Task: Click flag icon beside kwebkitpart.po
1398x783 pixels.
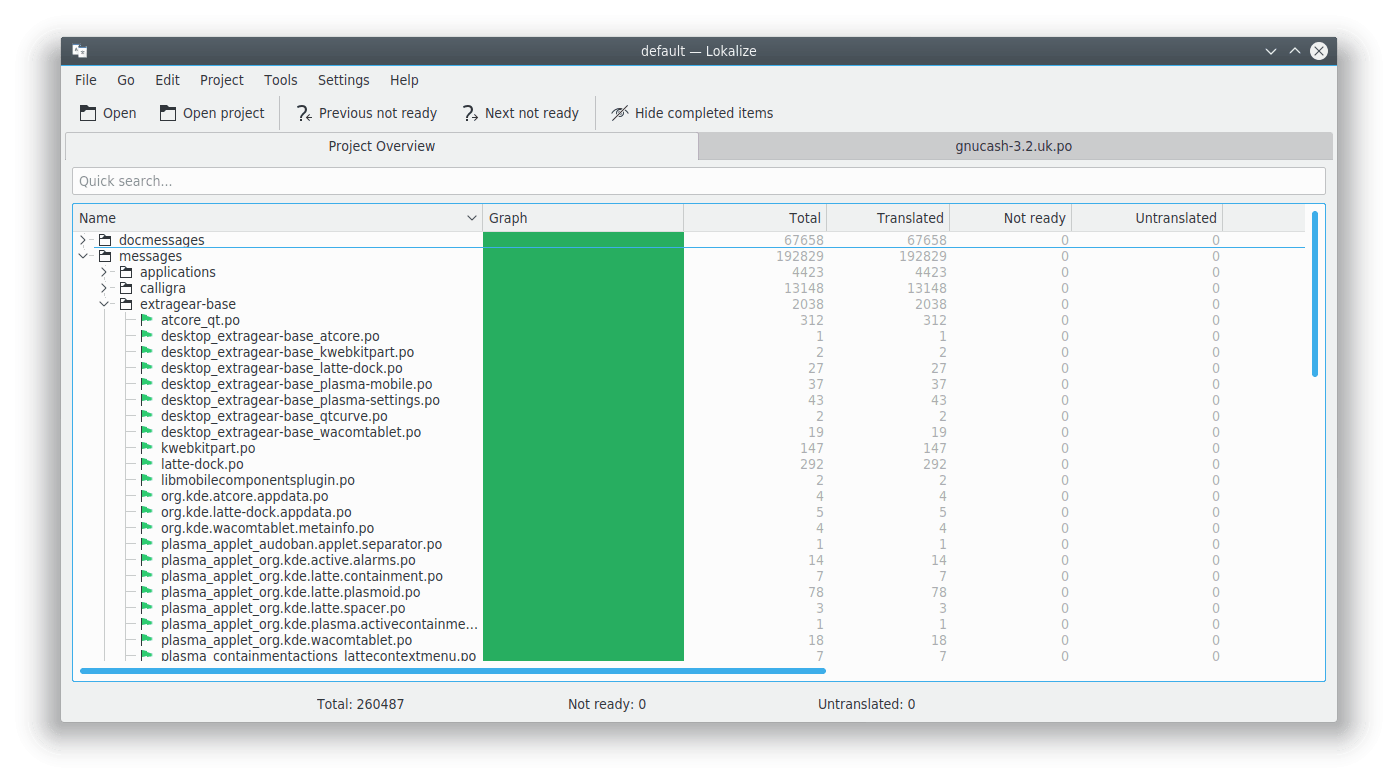Action: 147,448
